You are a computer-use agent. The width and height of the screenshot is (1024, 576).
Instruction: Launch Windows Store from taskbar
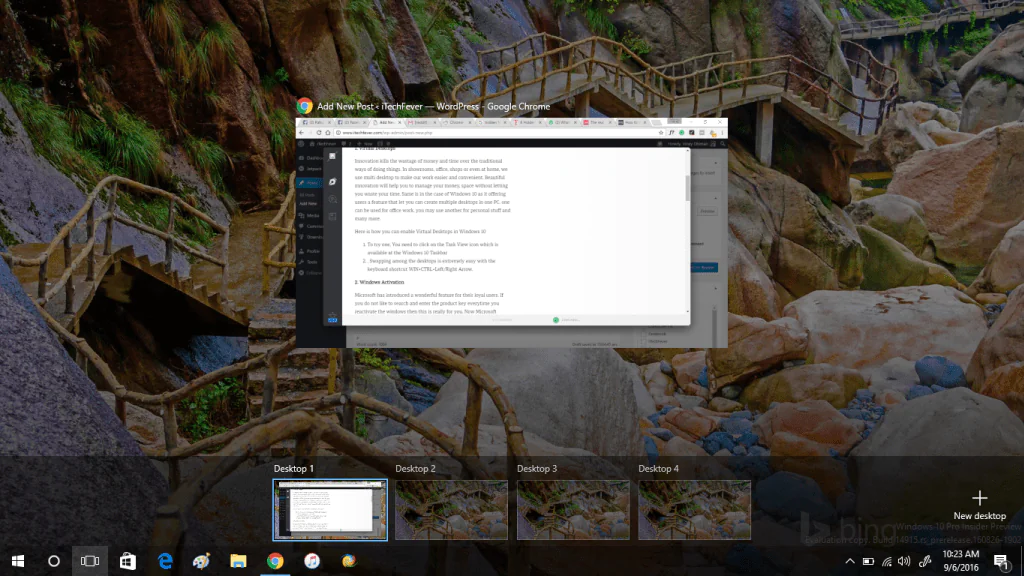(x=127, y=561)
